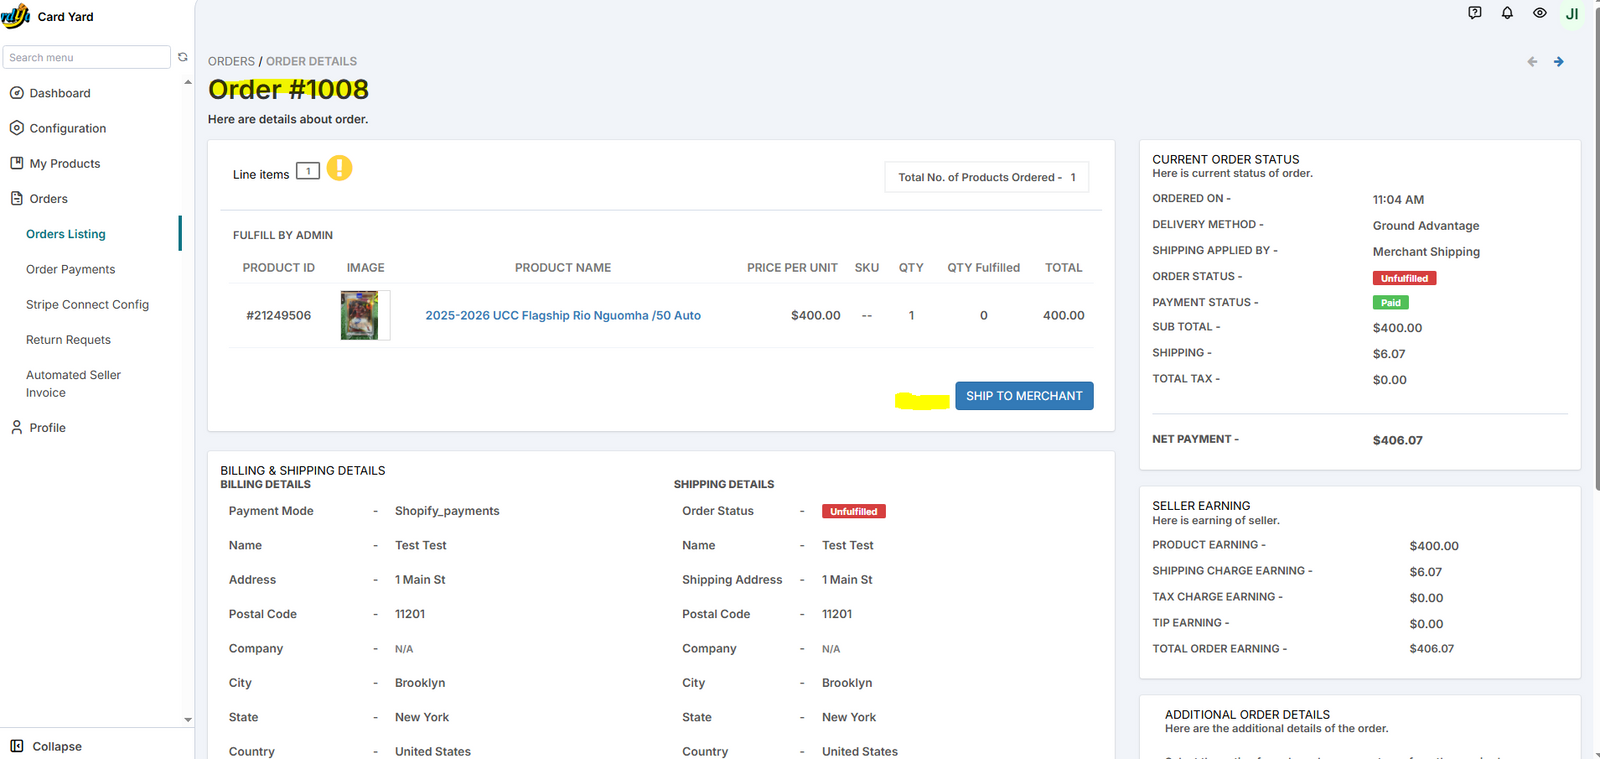Click the notification bell icon
The image size is (1600, 759).
1507,13
